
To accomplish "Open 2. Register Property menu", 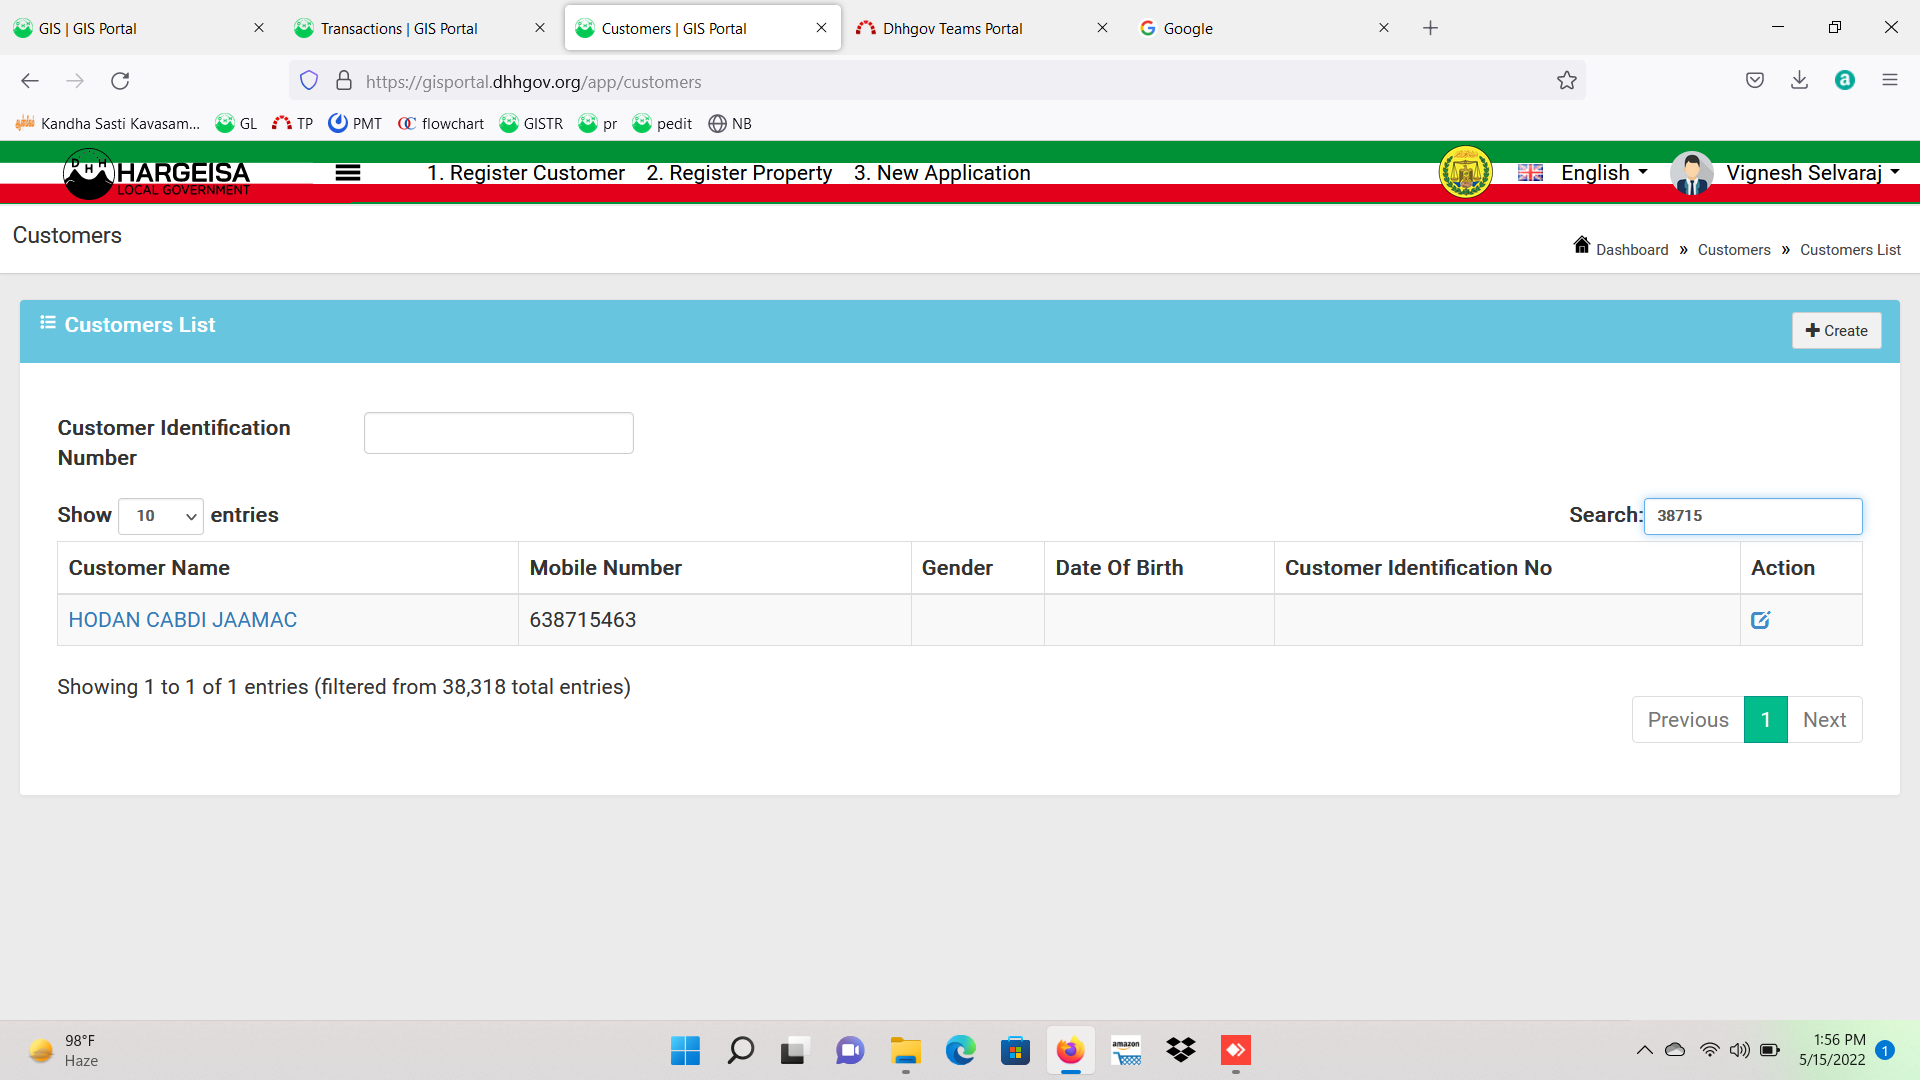I will pos(739,173).
